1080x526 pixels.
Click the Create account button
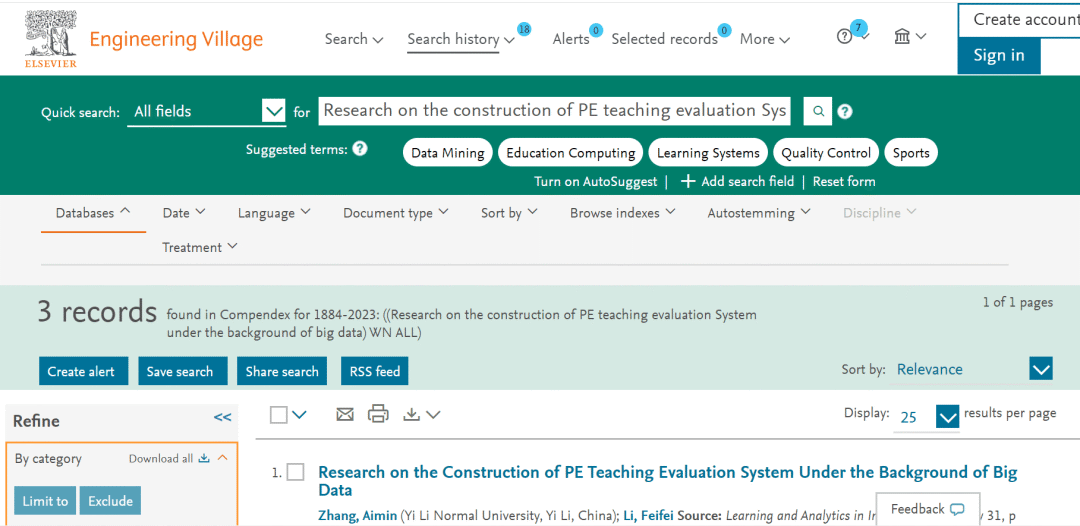point(1019,20)
